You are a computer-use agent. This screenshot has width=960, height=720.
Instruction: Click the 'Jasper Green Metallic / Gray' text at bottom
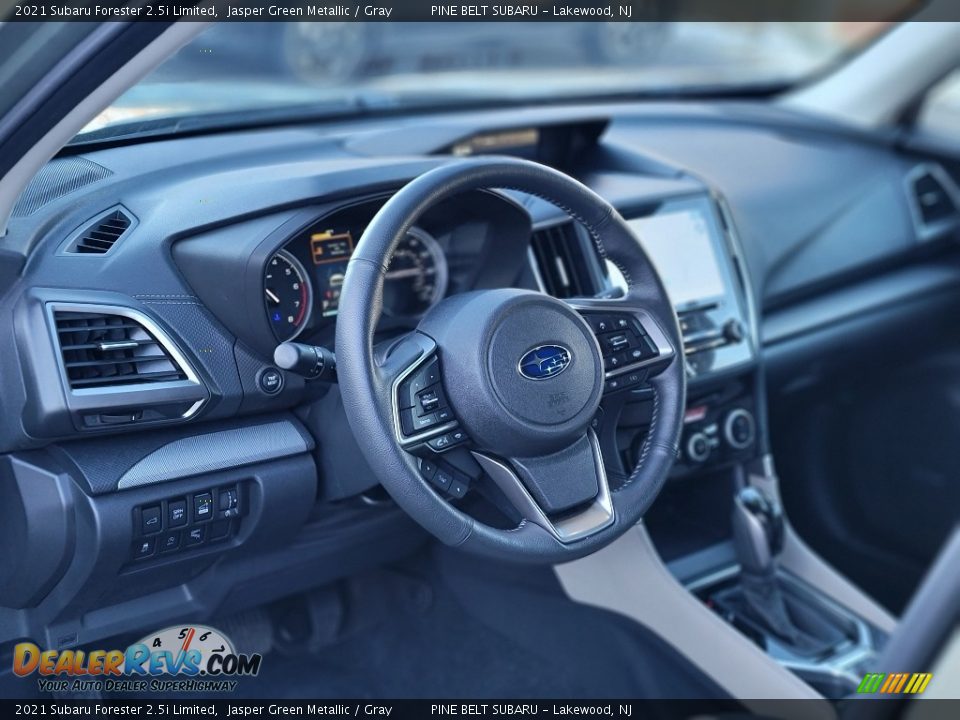tap(309, 710)
